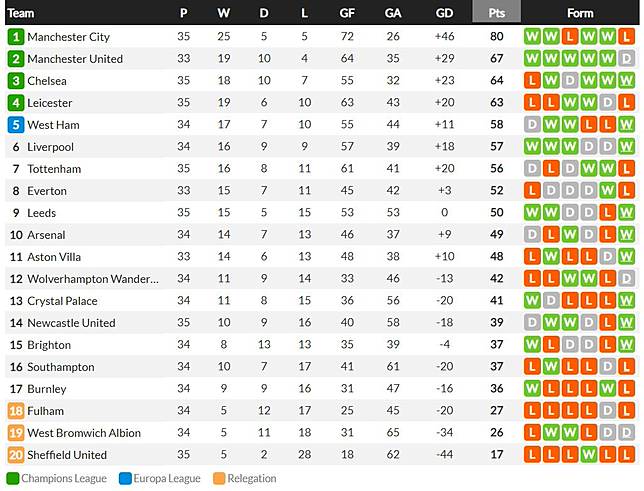Click Sheffield United's position 20 badge
Screen dimensions: 644x491
pyautogui.click(x=15, y=455)
